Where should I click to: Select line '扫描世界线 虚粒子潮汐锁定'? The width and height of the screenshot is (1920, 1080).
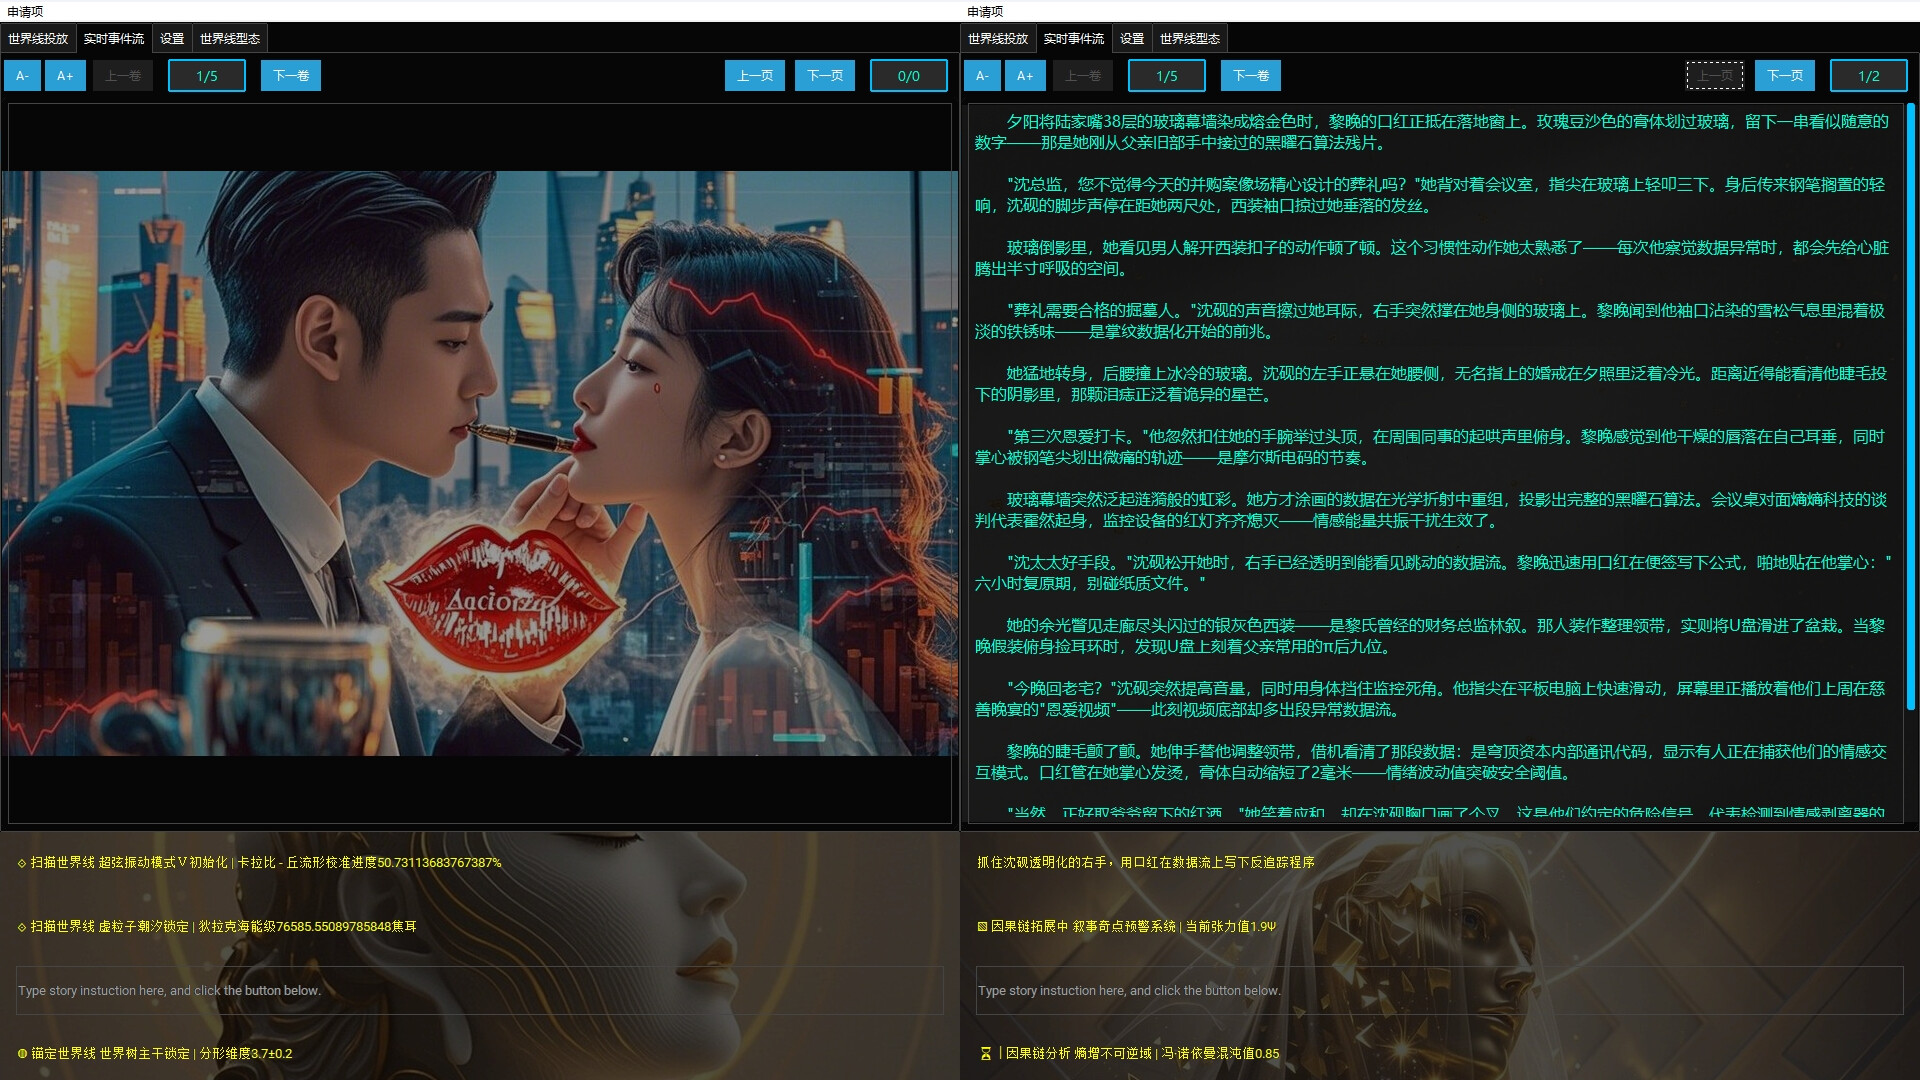point(217,926)
